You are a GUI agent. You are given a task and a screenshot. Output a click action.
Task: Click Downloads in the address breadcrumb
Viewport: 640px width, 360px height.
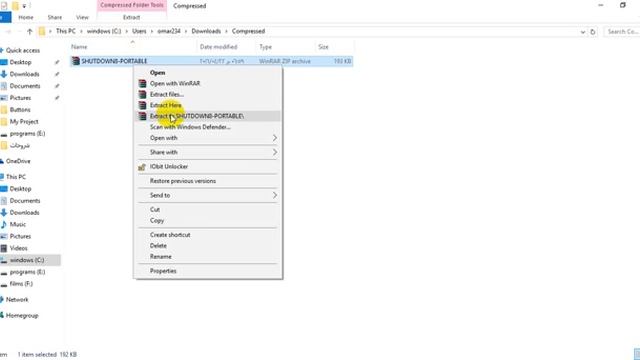coord(206,31)
